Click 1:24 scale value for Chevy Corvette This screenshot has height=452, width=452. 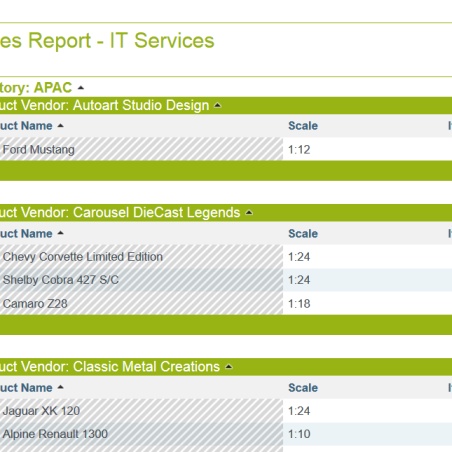click(299, 257)
